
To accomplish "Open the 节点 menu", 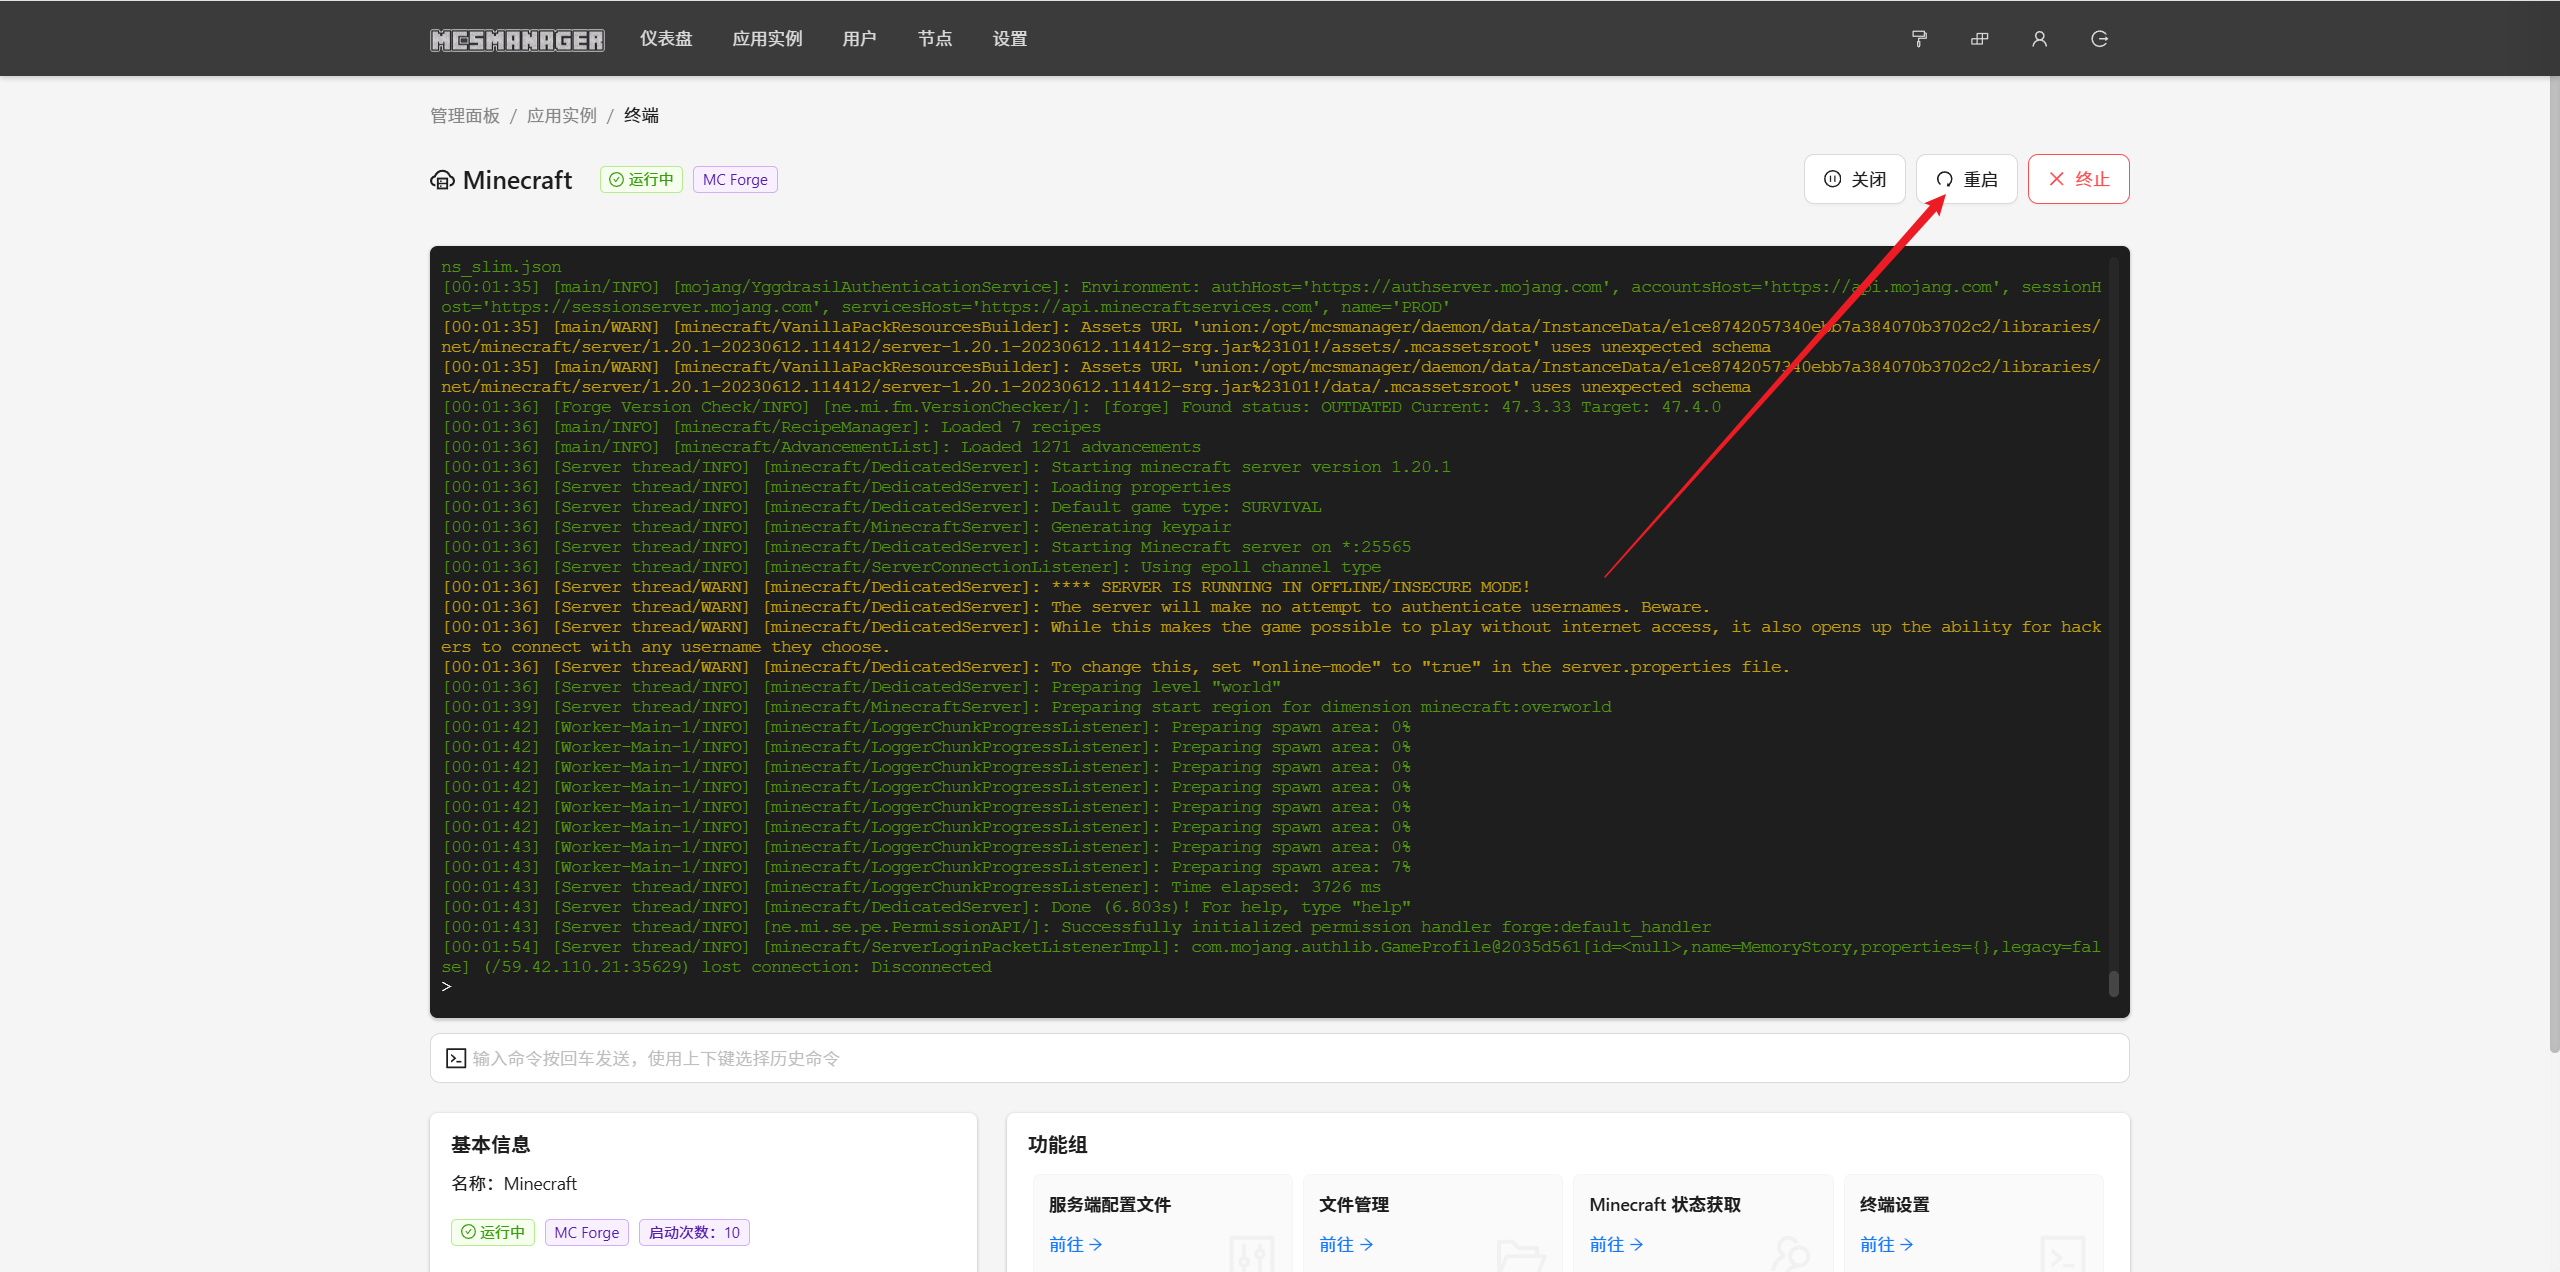I will pos(935,39).
